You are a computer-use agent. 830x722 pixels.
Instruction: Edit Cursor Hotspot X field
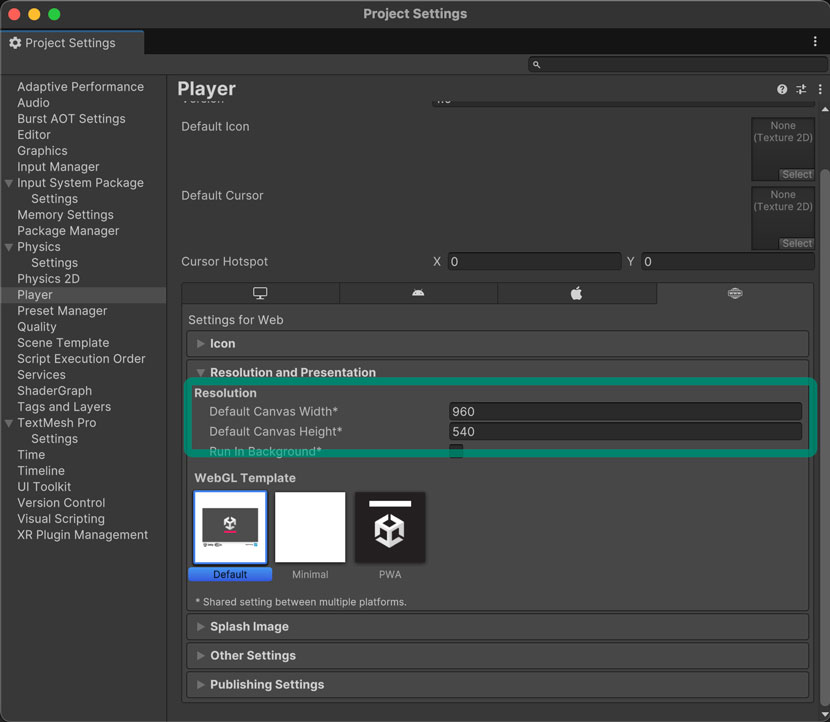click(534, 261)
